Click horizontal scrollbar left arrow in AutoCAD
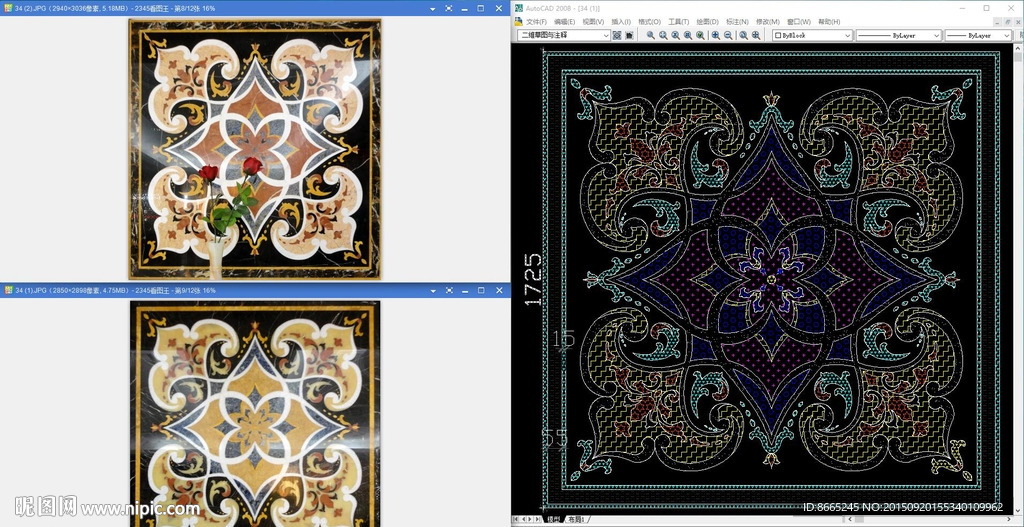Screen dimensions: 1024x527 [850, 519]
